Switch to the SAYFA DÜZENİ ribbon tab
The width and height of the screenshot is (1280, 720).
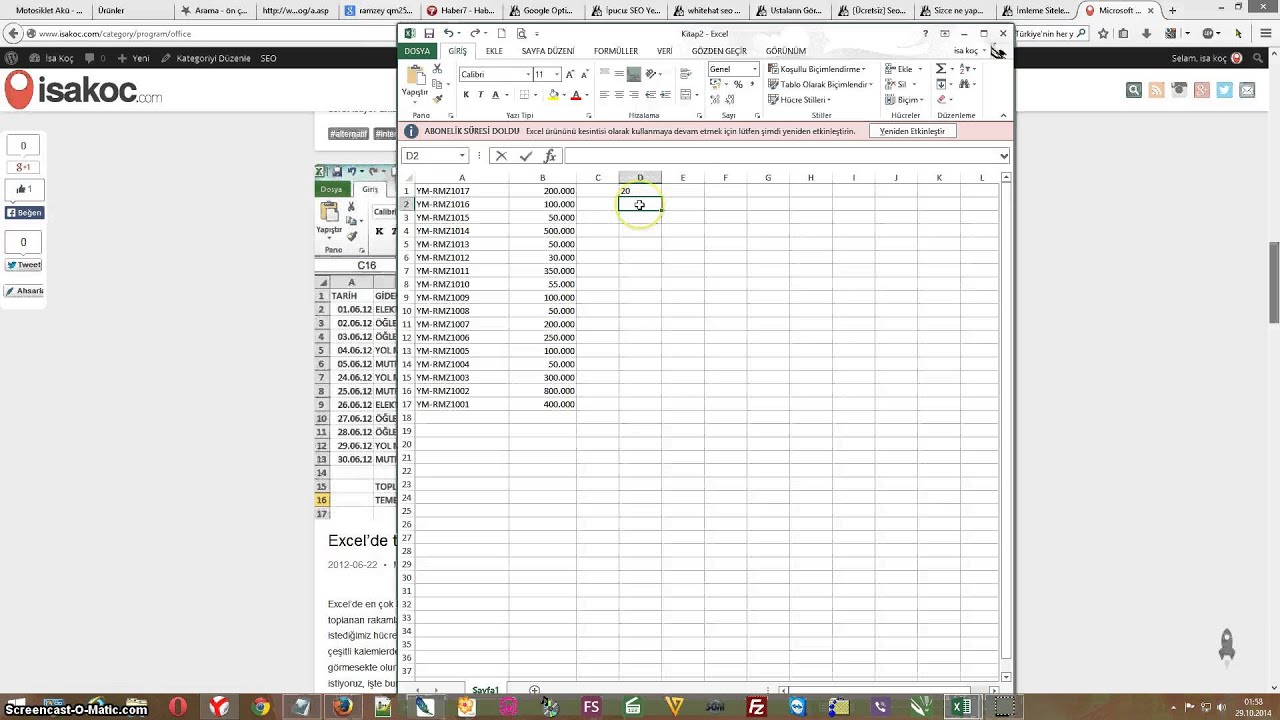tap(548, 51)
